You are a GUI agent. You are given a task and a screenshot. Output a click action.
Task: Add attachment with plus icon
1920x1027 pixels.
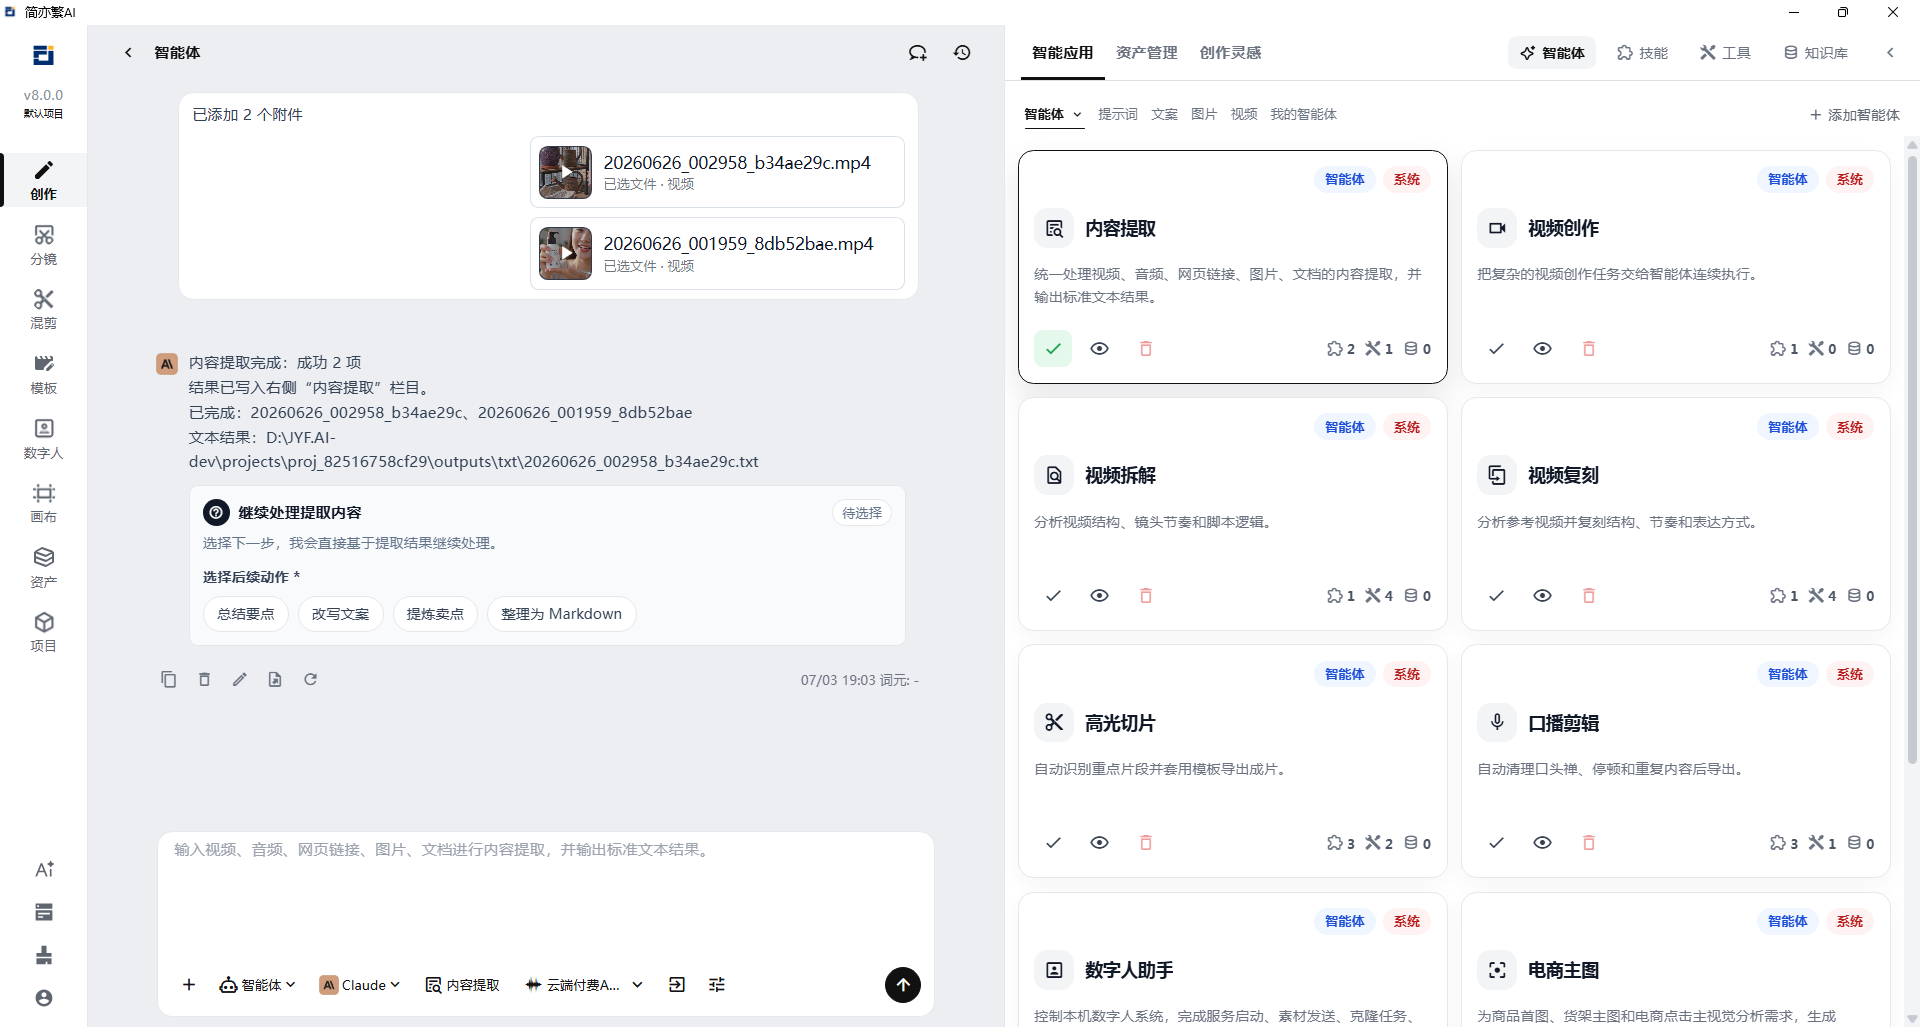coord(189,985)
